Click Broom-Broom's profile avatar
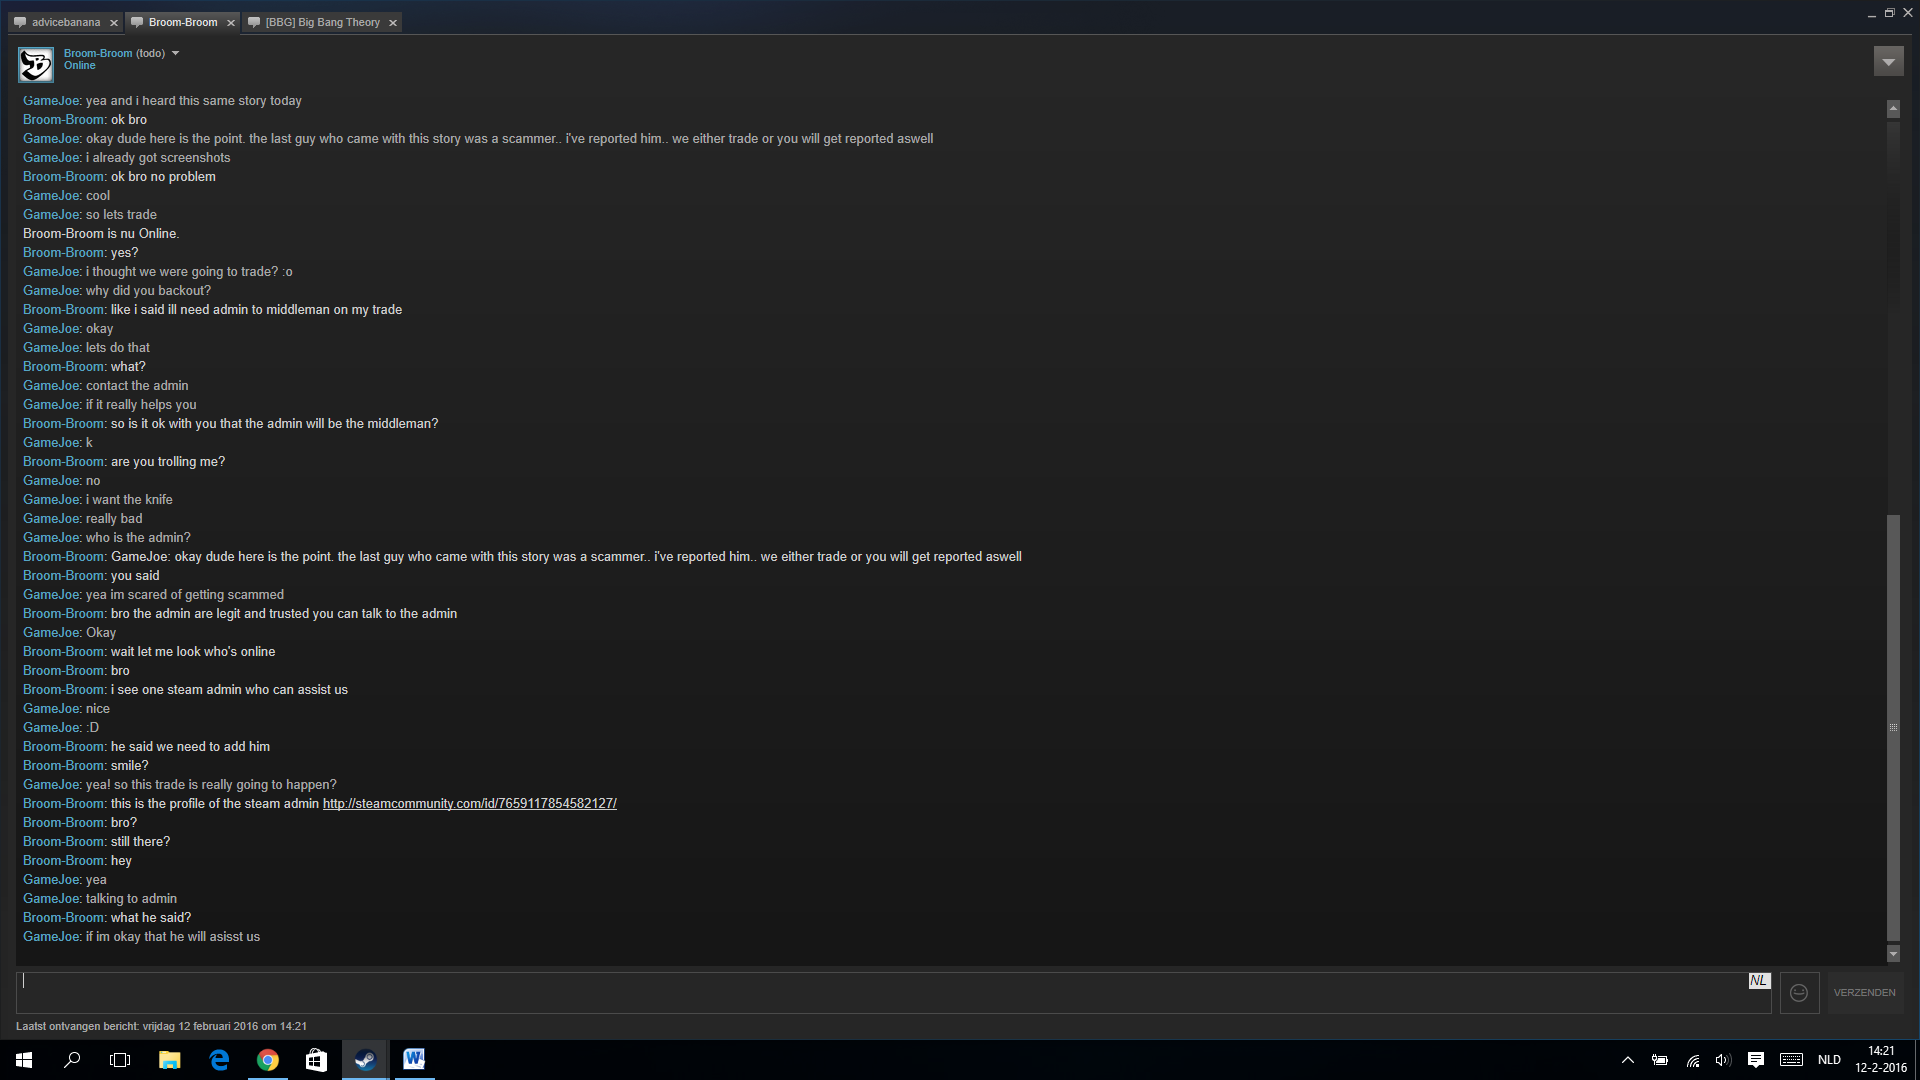This screenshot has width=1920, height=1080. tap(36, 65)
